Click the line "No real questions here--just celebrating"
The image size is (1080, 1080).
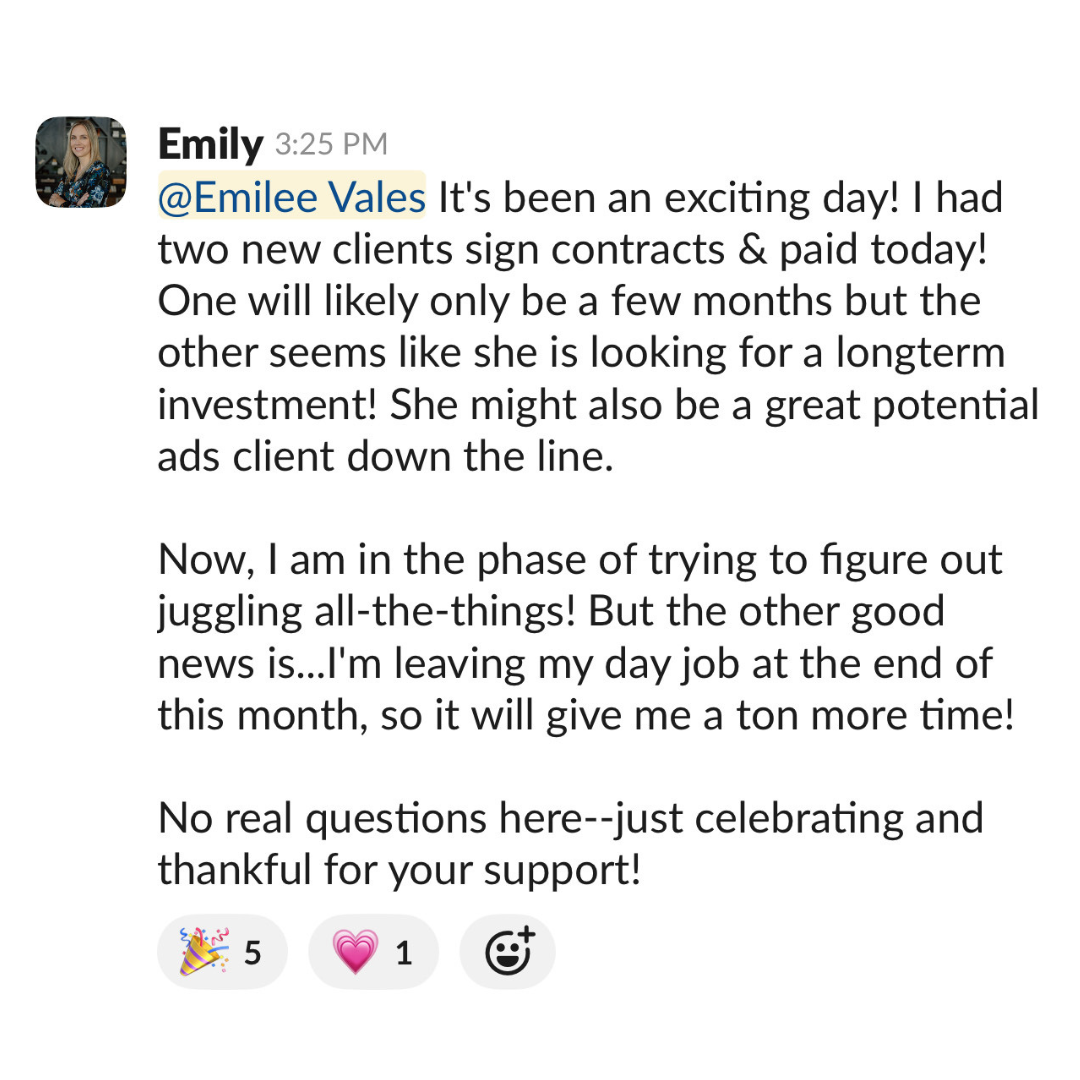click(x=570, y=820)
